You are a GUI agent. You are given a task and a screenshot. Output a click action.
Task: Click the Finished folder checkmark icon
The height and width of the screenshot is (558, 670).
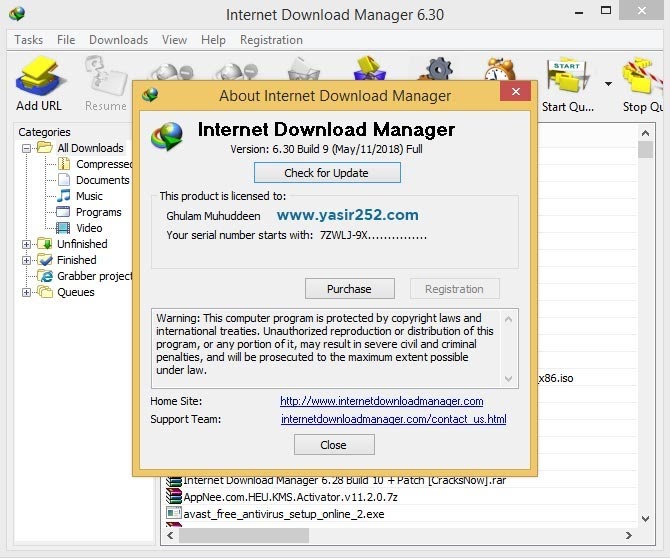44,260
